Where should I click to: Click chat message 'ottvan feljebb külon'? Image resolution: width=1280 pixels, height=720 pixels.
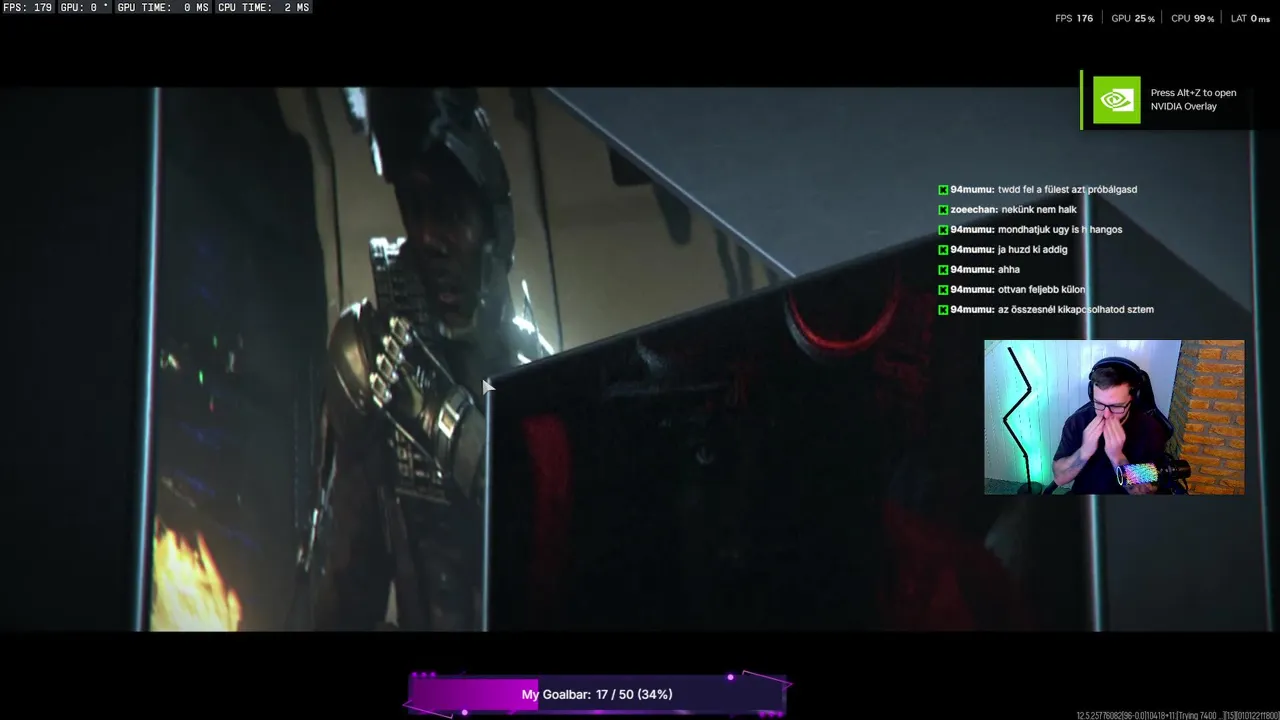pyautogui.click(x=1041, y=289)
